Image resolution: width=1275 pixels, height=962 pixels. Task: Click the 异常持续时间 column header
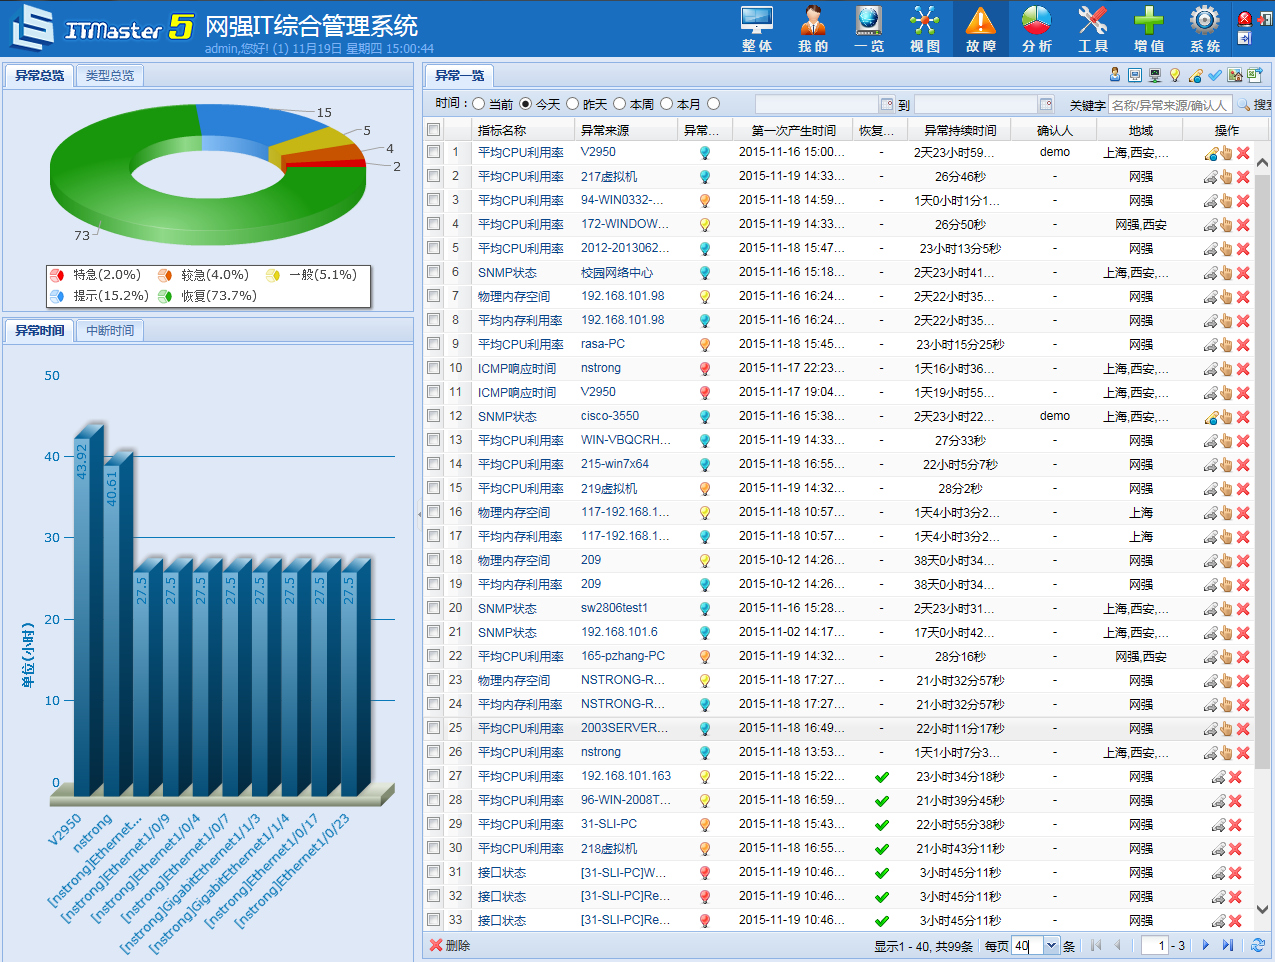(x=960, y=130)
